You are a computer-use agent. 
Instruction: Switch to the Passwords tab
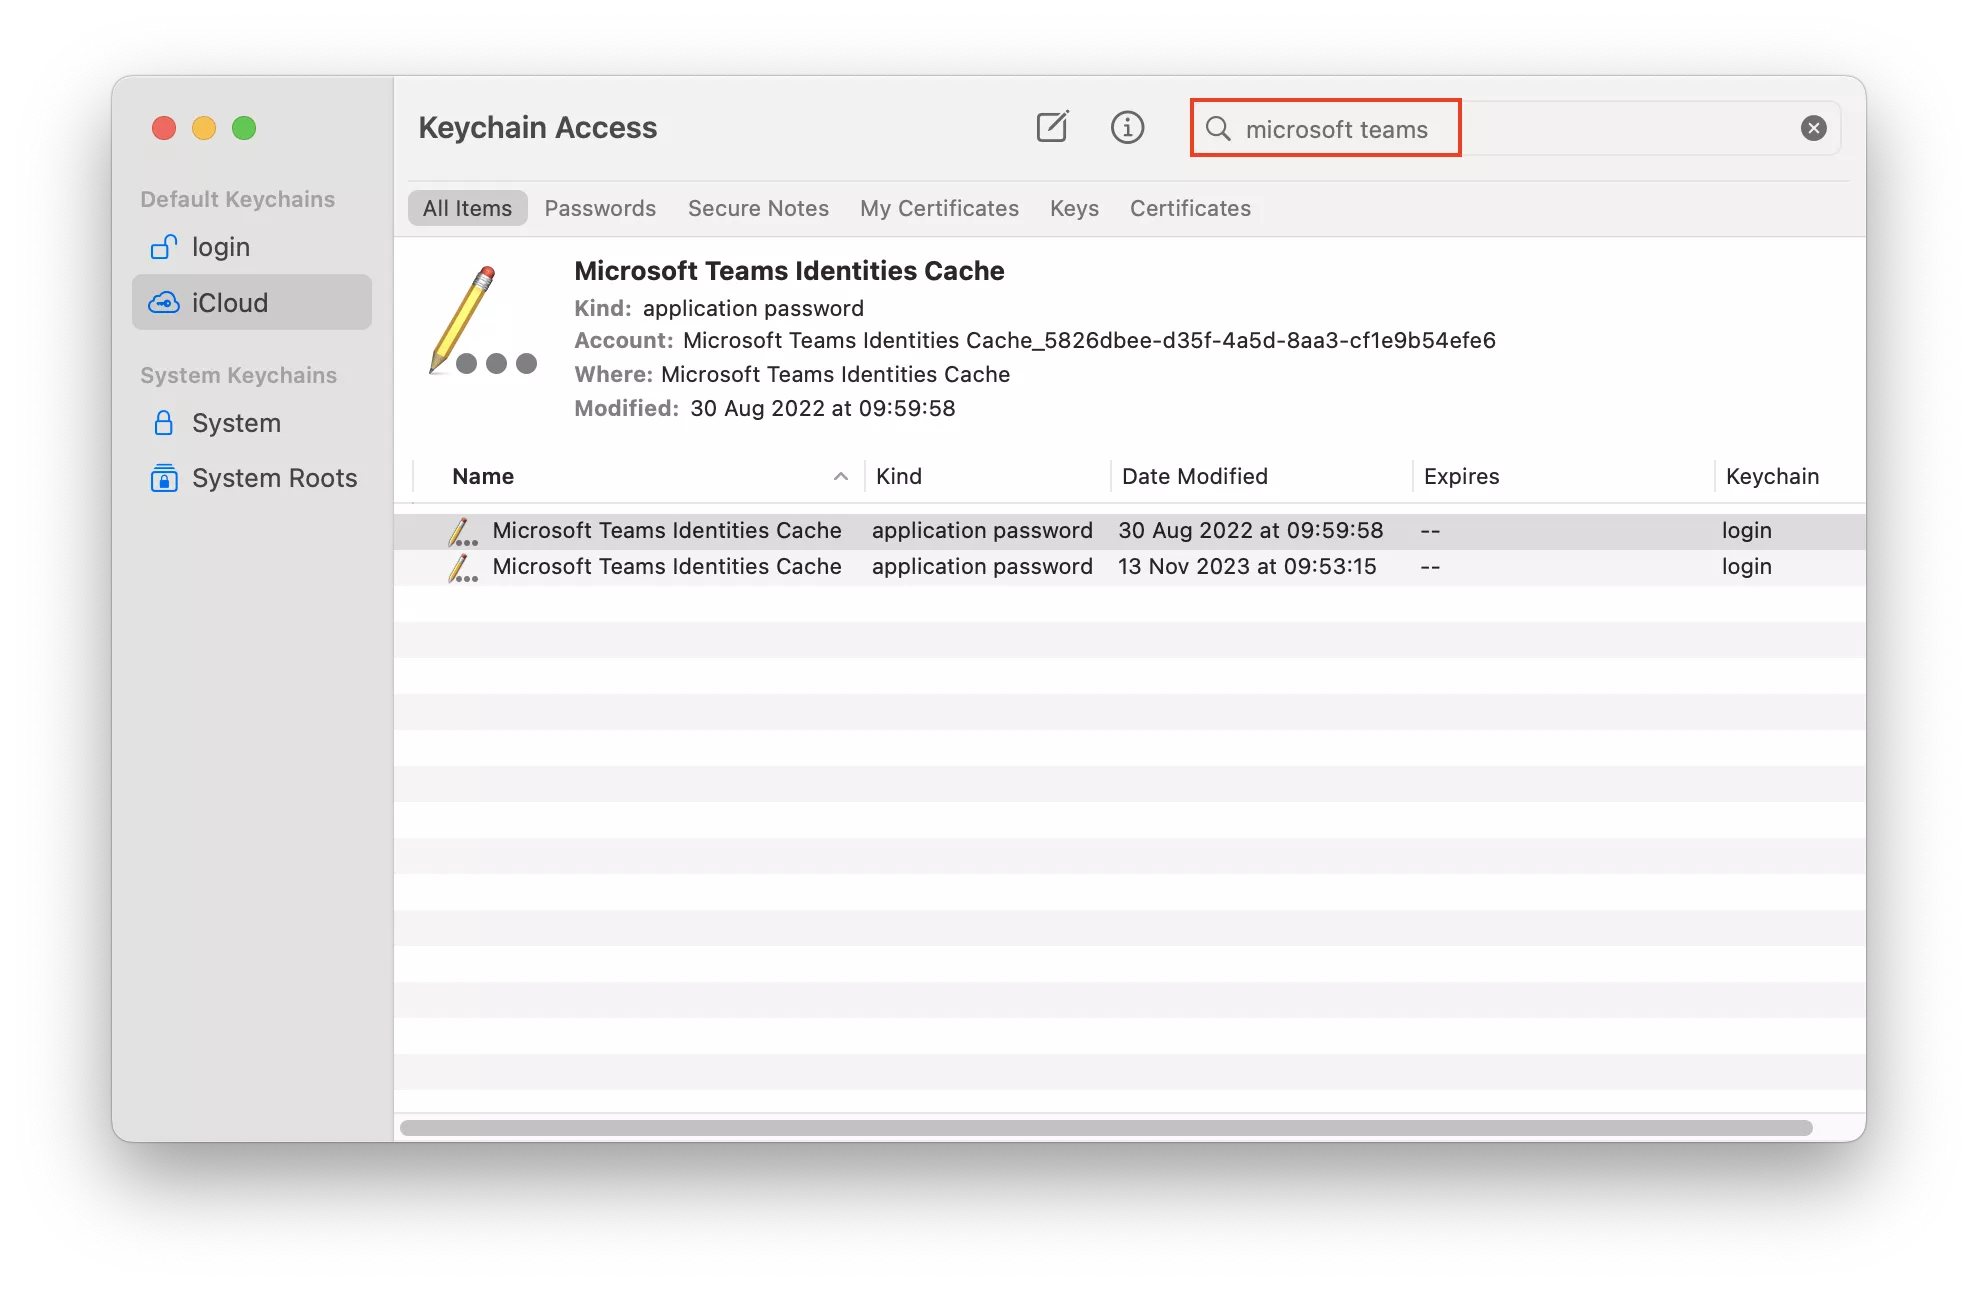click(600, 208)
